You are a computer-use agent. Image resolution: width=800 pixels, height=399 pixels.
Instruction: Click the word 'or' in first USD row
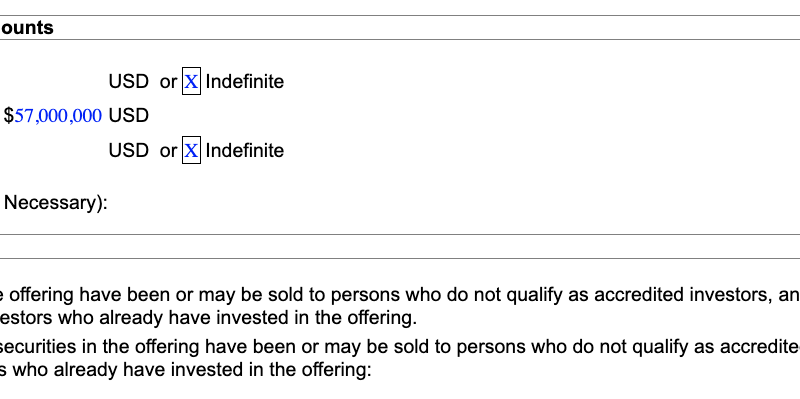(x=168, y=82)
